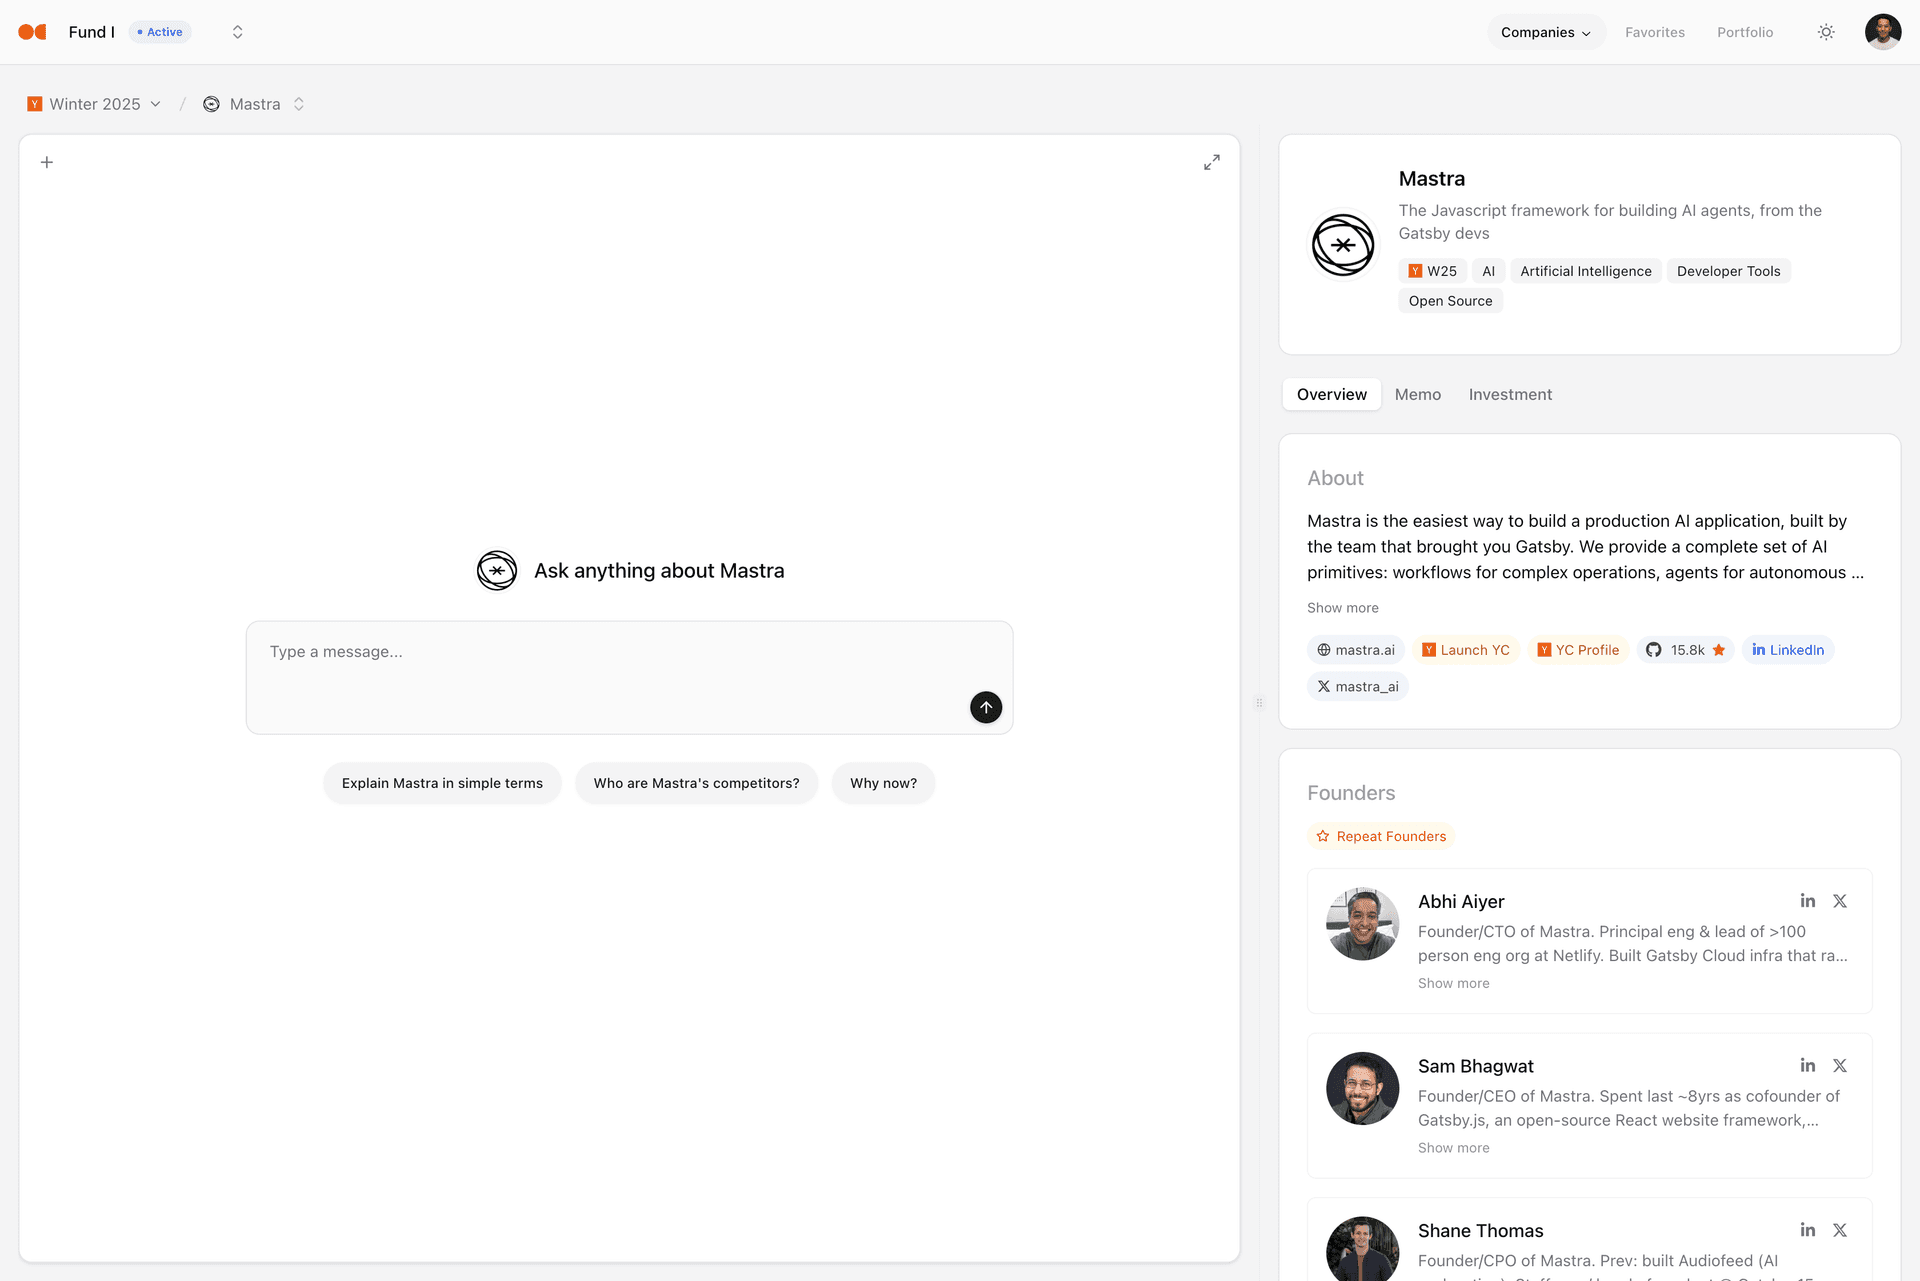Open a new chat with the plus icon

pyautogui.click(x=46, y=161)
